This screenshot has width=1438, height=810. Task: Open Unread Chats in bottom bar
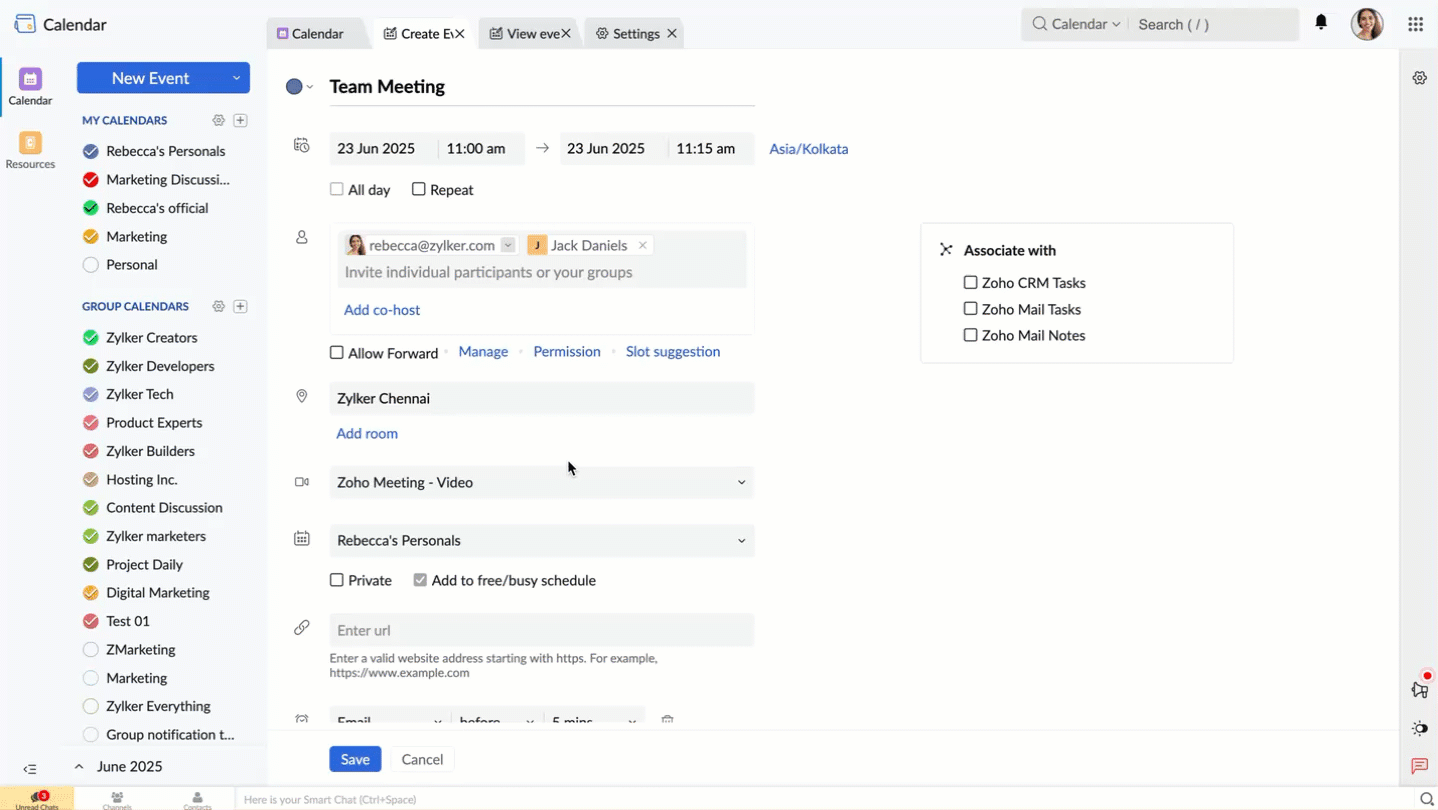pos(37,799)
